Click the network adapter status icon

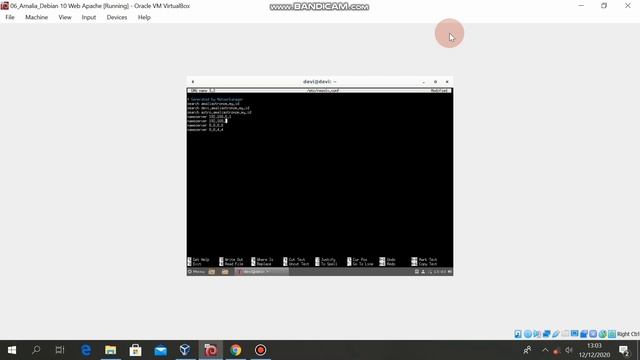click(546, 334)
